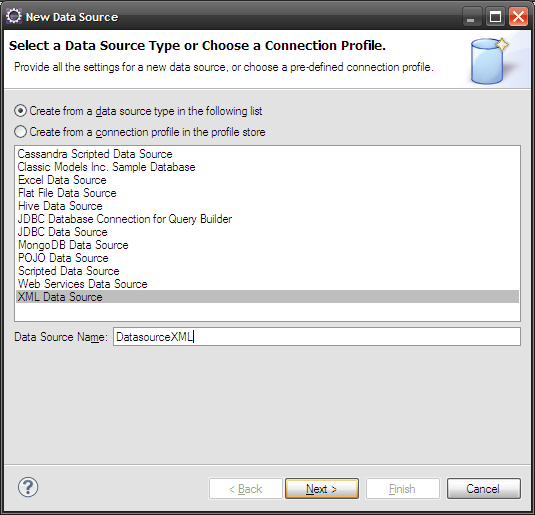Select JDBC Database Connection for Query Builder
This screenshot has width=535, height=515.
point(125,219)
